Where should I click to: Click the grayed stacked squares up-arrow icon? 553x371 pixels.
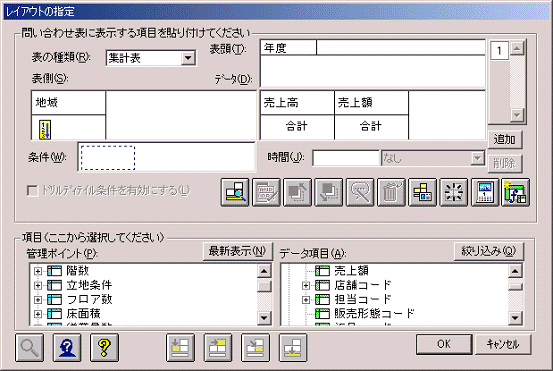coord(298,192)
